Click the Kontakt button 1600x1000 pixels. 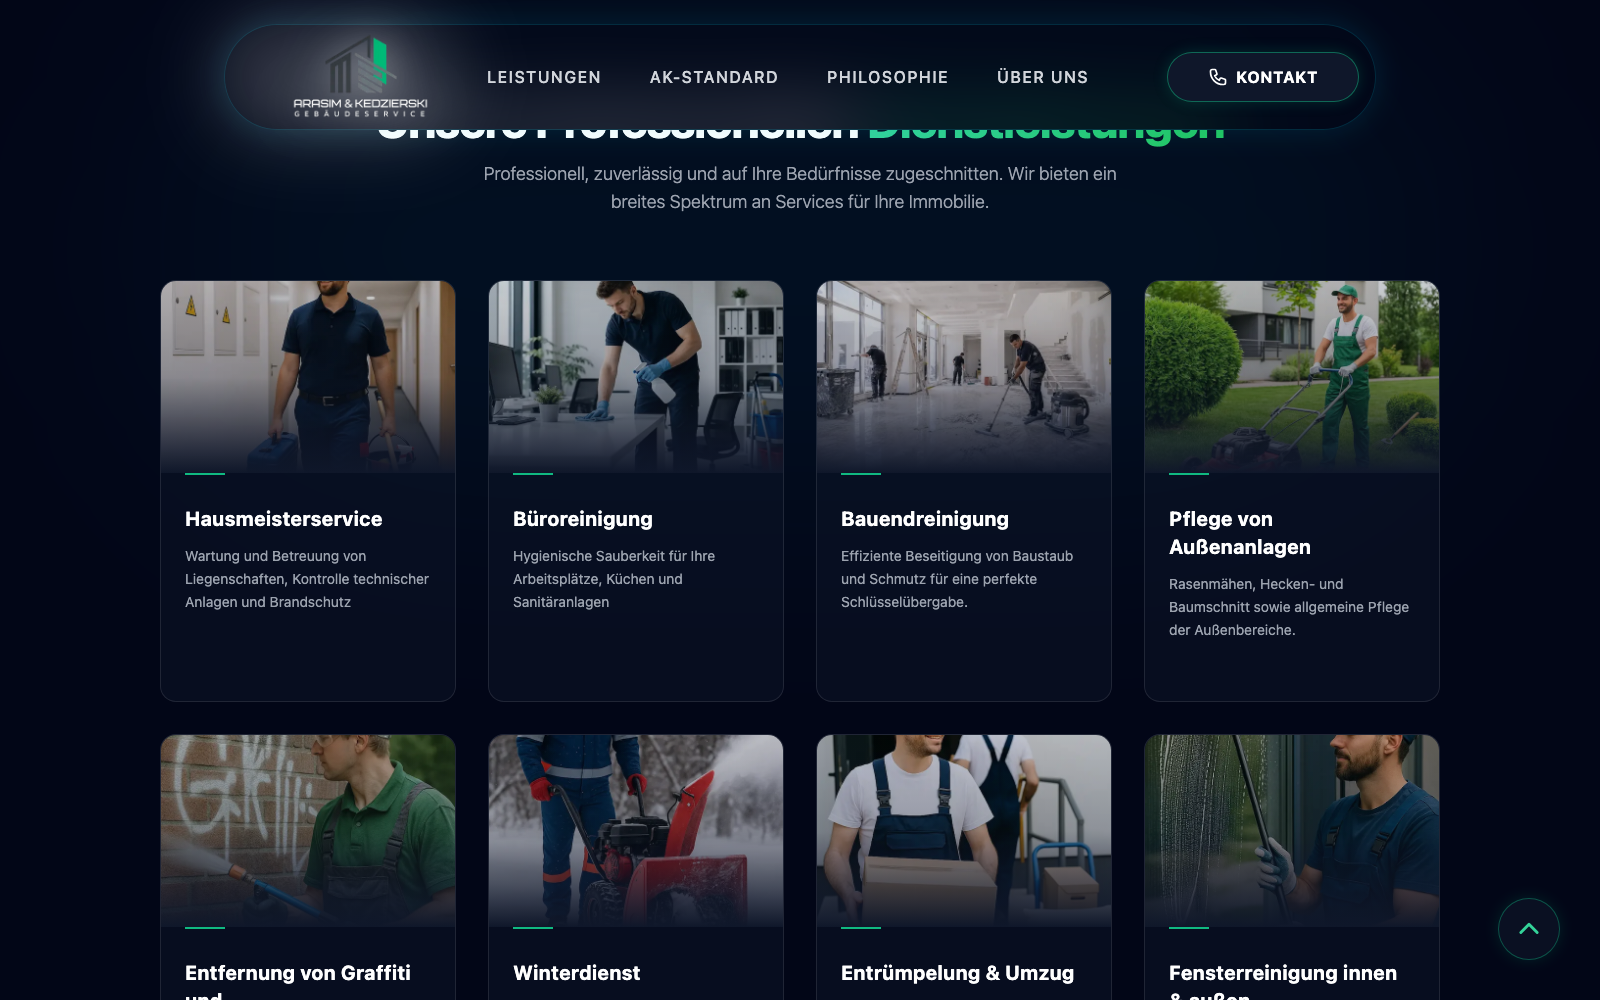tap(1263, 77)
